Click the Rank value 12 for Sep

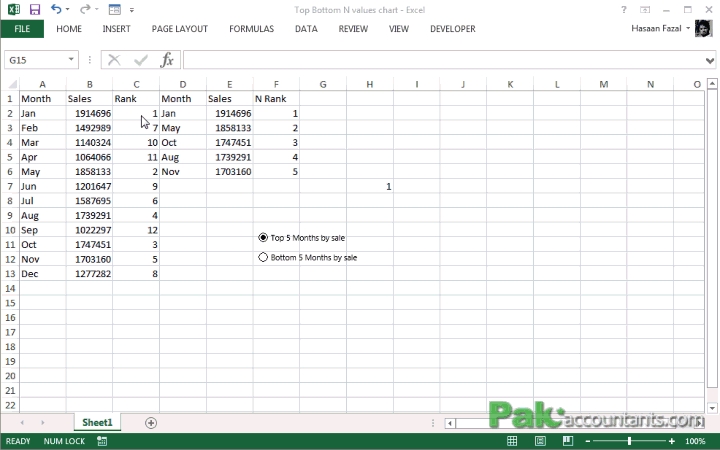click(136, 230)
